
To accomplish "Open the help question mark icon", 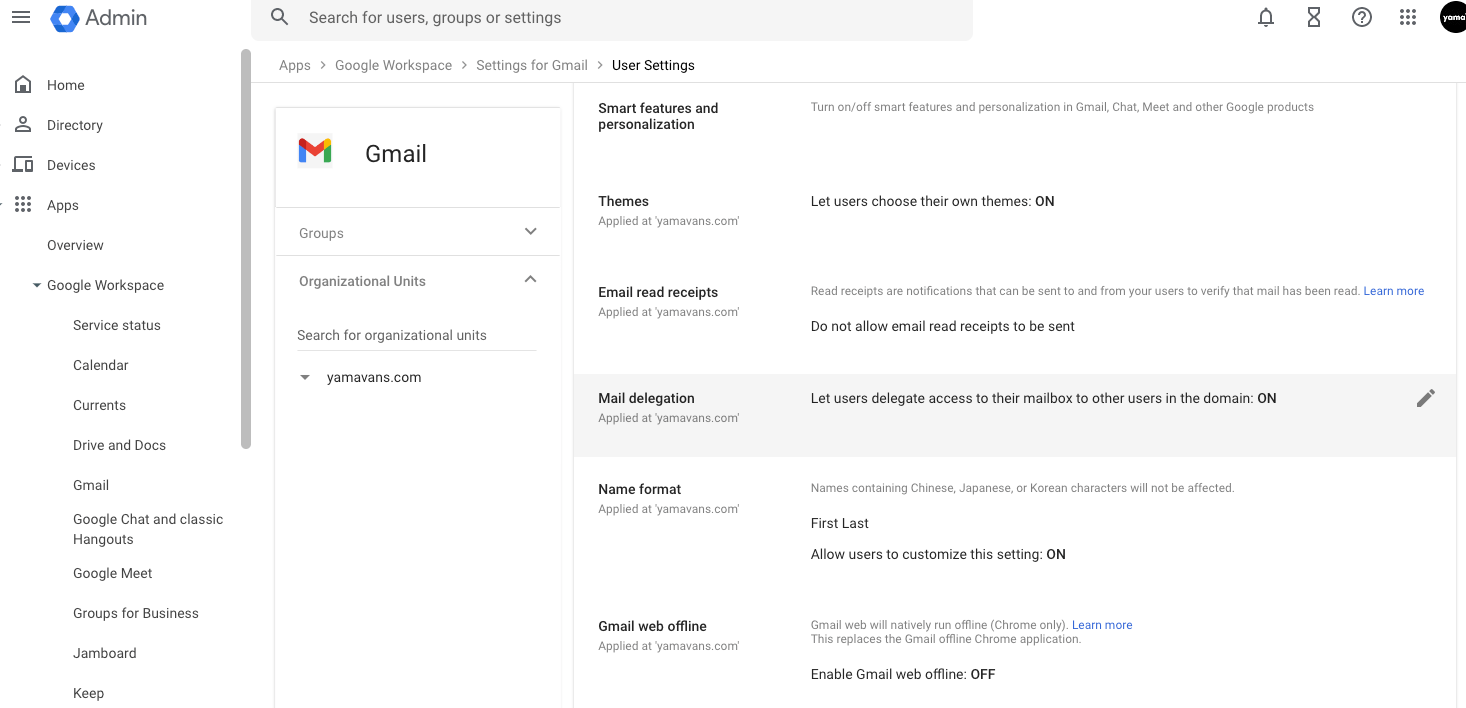I will coord(1361,17).
